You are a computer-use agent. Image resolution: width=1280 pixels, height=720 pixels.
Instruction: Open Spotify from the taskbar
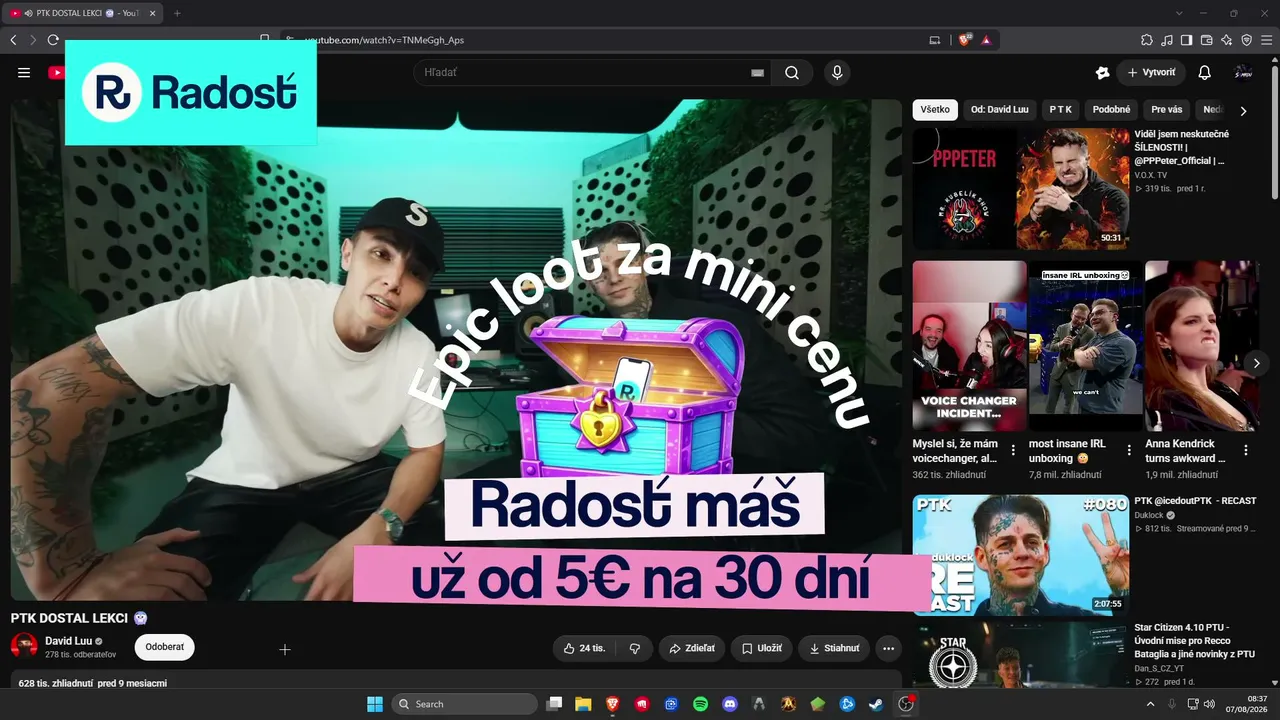[x=700, y=704]
